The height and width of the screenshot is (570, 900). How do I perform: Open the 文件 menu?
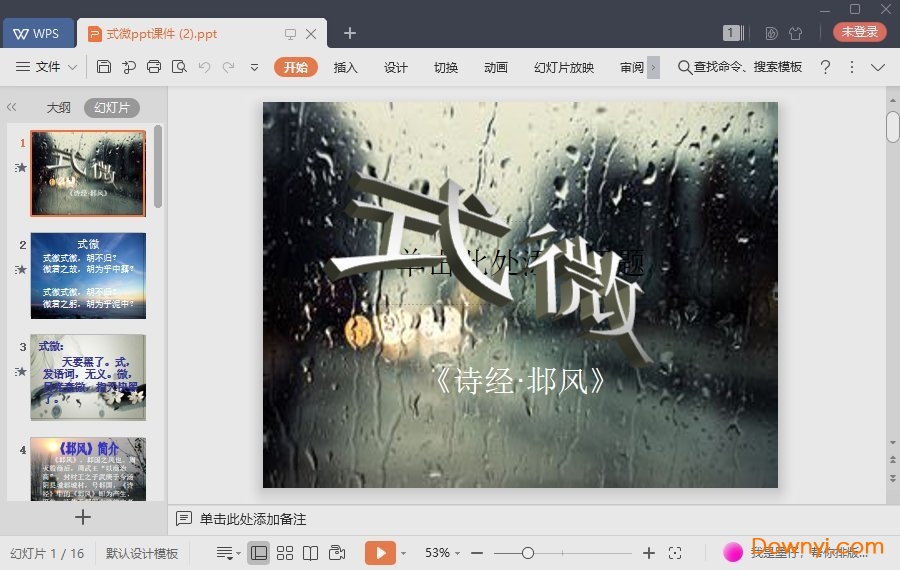(48, 67)
